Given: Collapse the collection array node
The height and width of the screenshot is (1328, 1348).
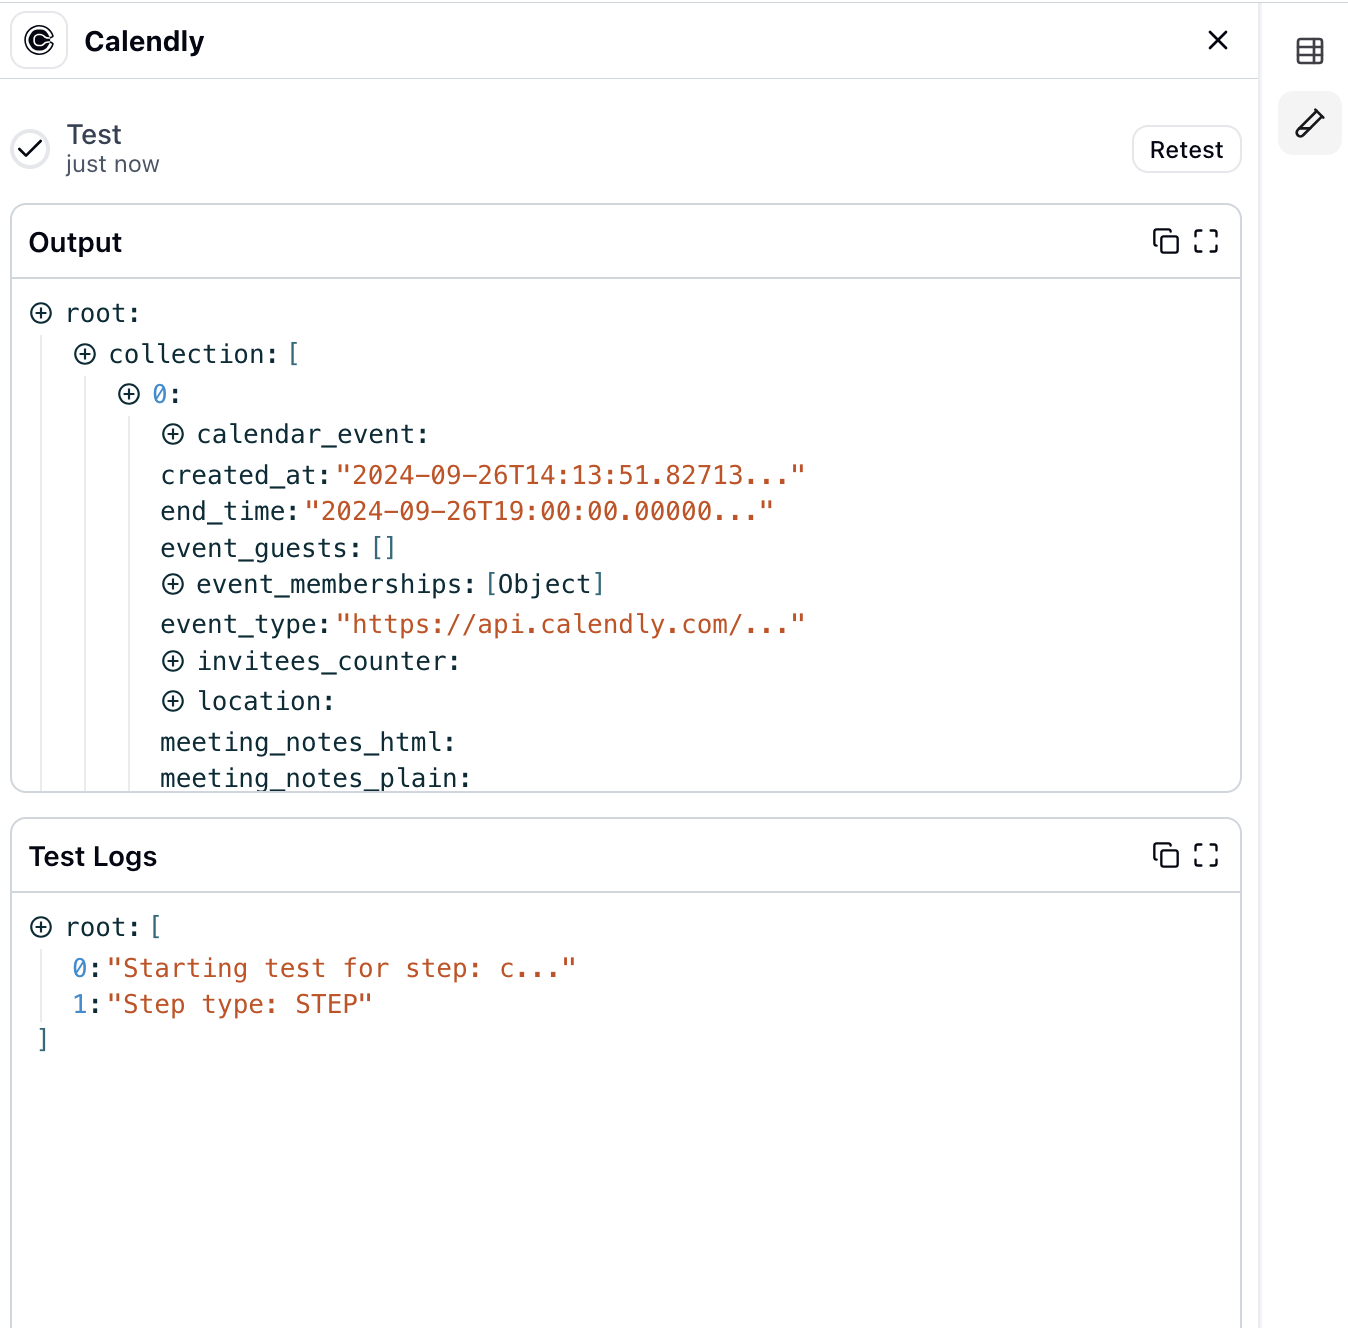Looking at the screenshot, I should click(x=85, y=355).
